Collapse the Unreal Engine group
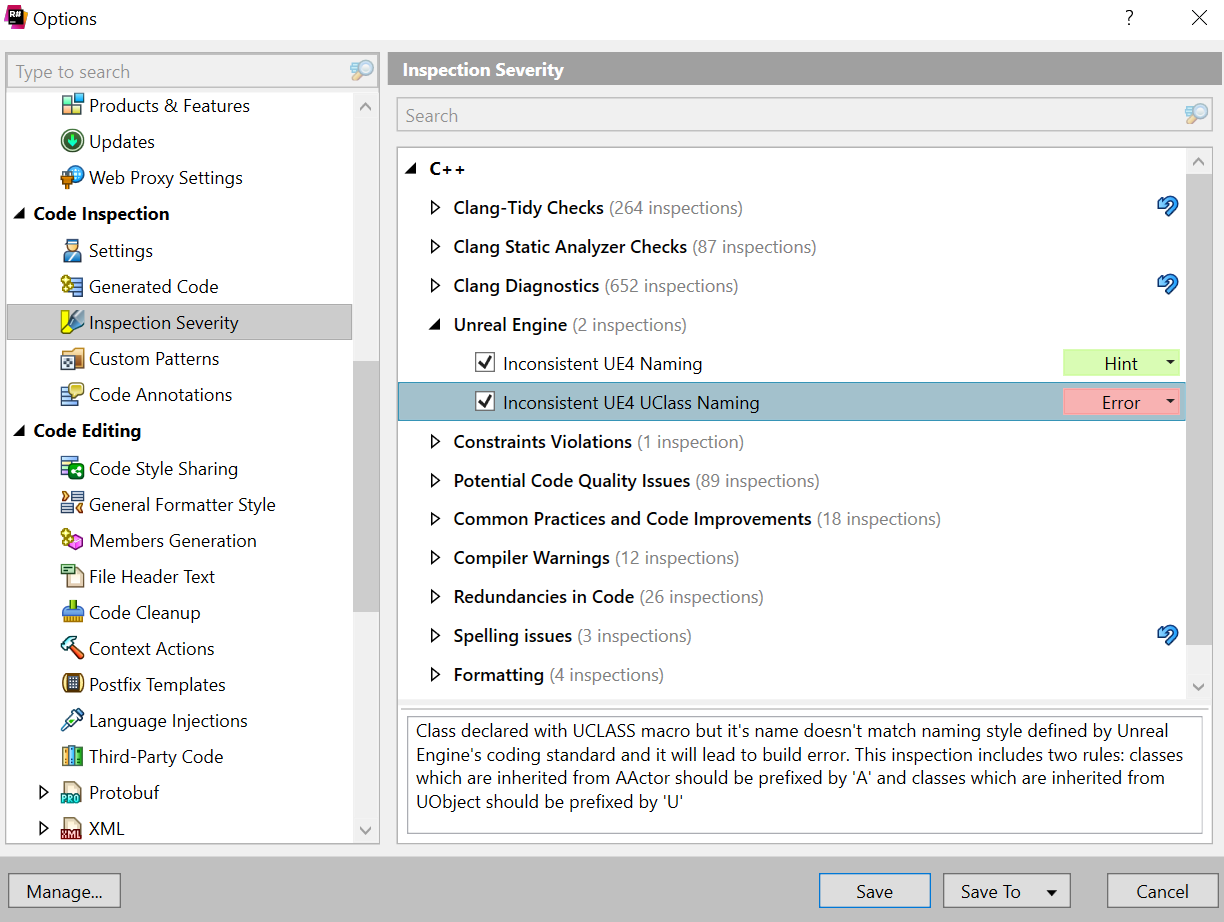Screen dimensions: 1224x922 point(435,325)
